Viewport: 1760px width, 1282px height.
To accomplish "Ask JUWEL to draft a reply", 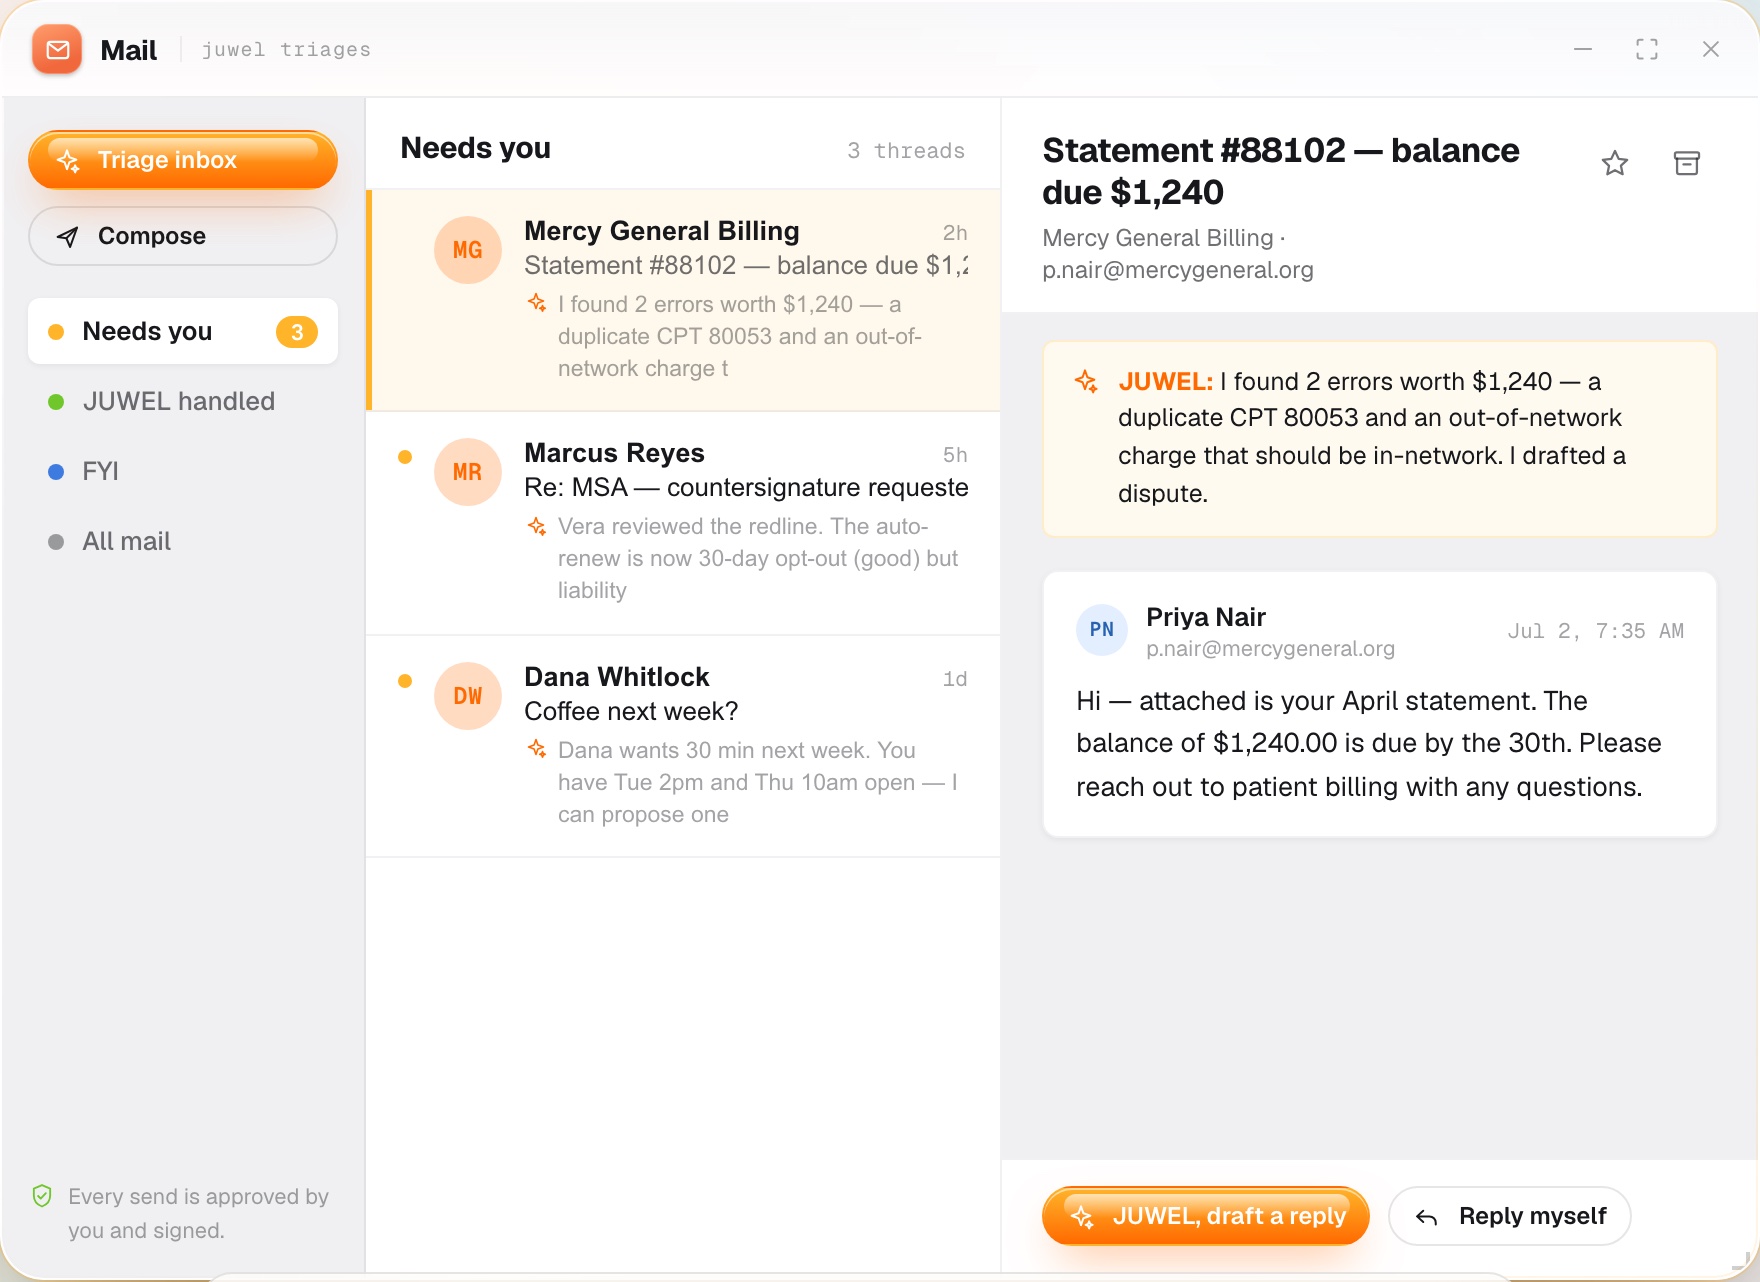I will click(x=1206, y=1216).
